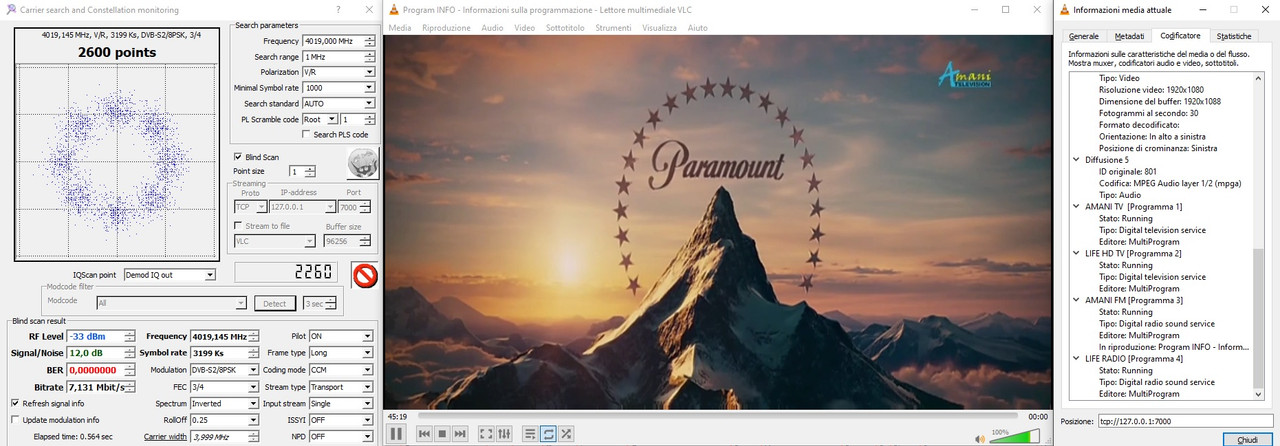Open the VLC Video menu

525,28
